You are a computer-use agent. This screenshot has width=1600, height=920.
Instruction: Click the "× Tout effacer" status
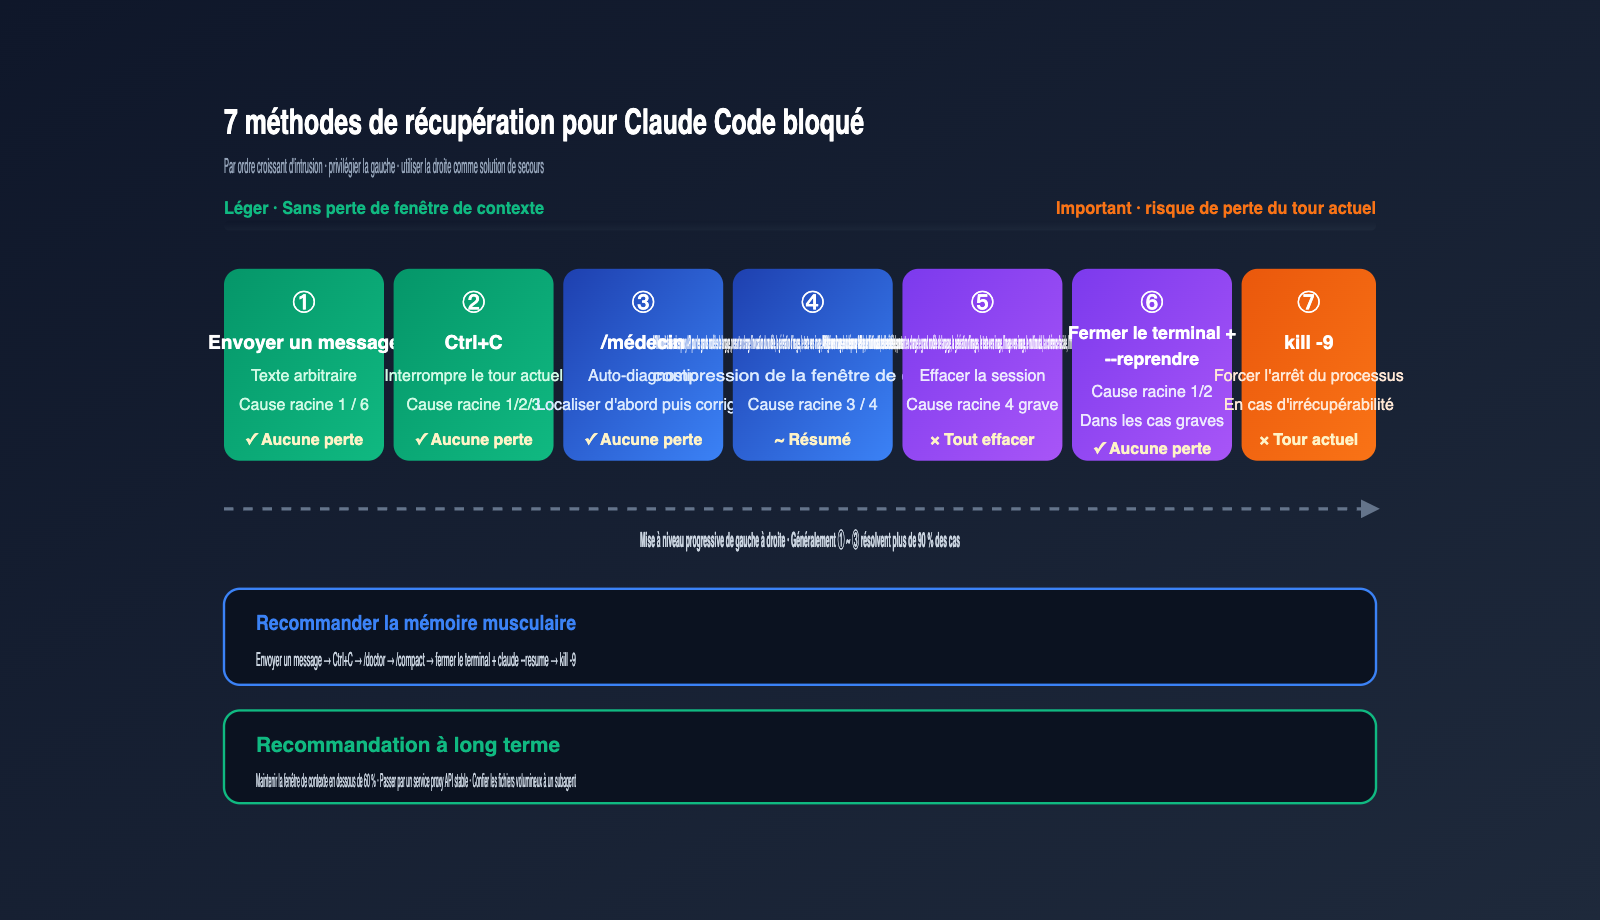coord(982,439)
